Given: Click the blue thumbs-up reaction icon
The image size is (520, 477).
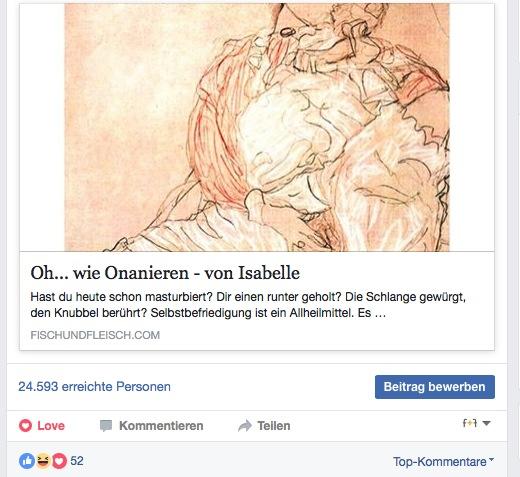Looking at the screenshot, I should click(27, 461).
